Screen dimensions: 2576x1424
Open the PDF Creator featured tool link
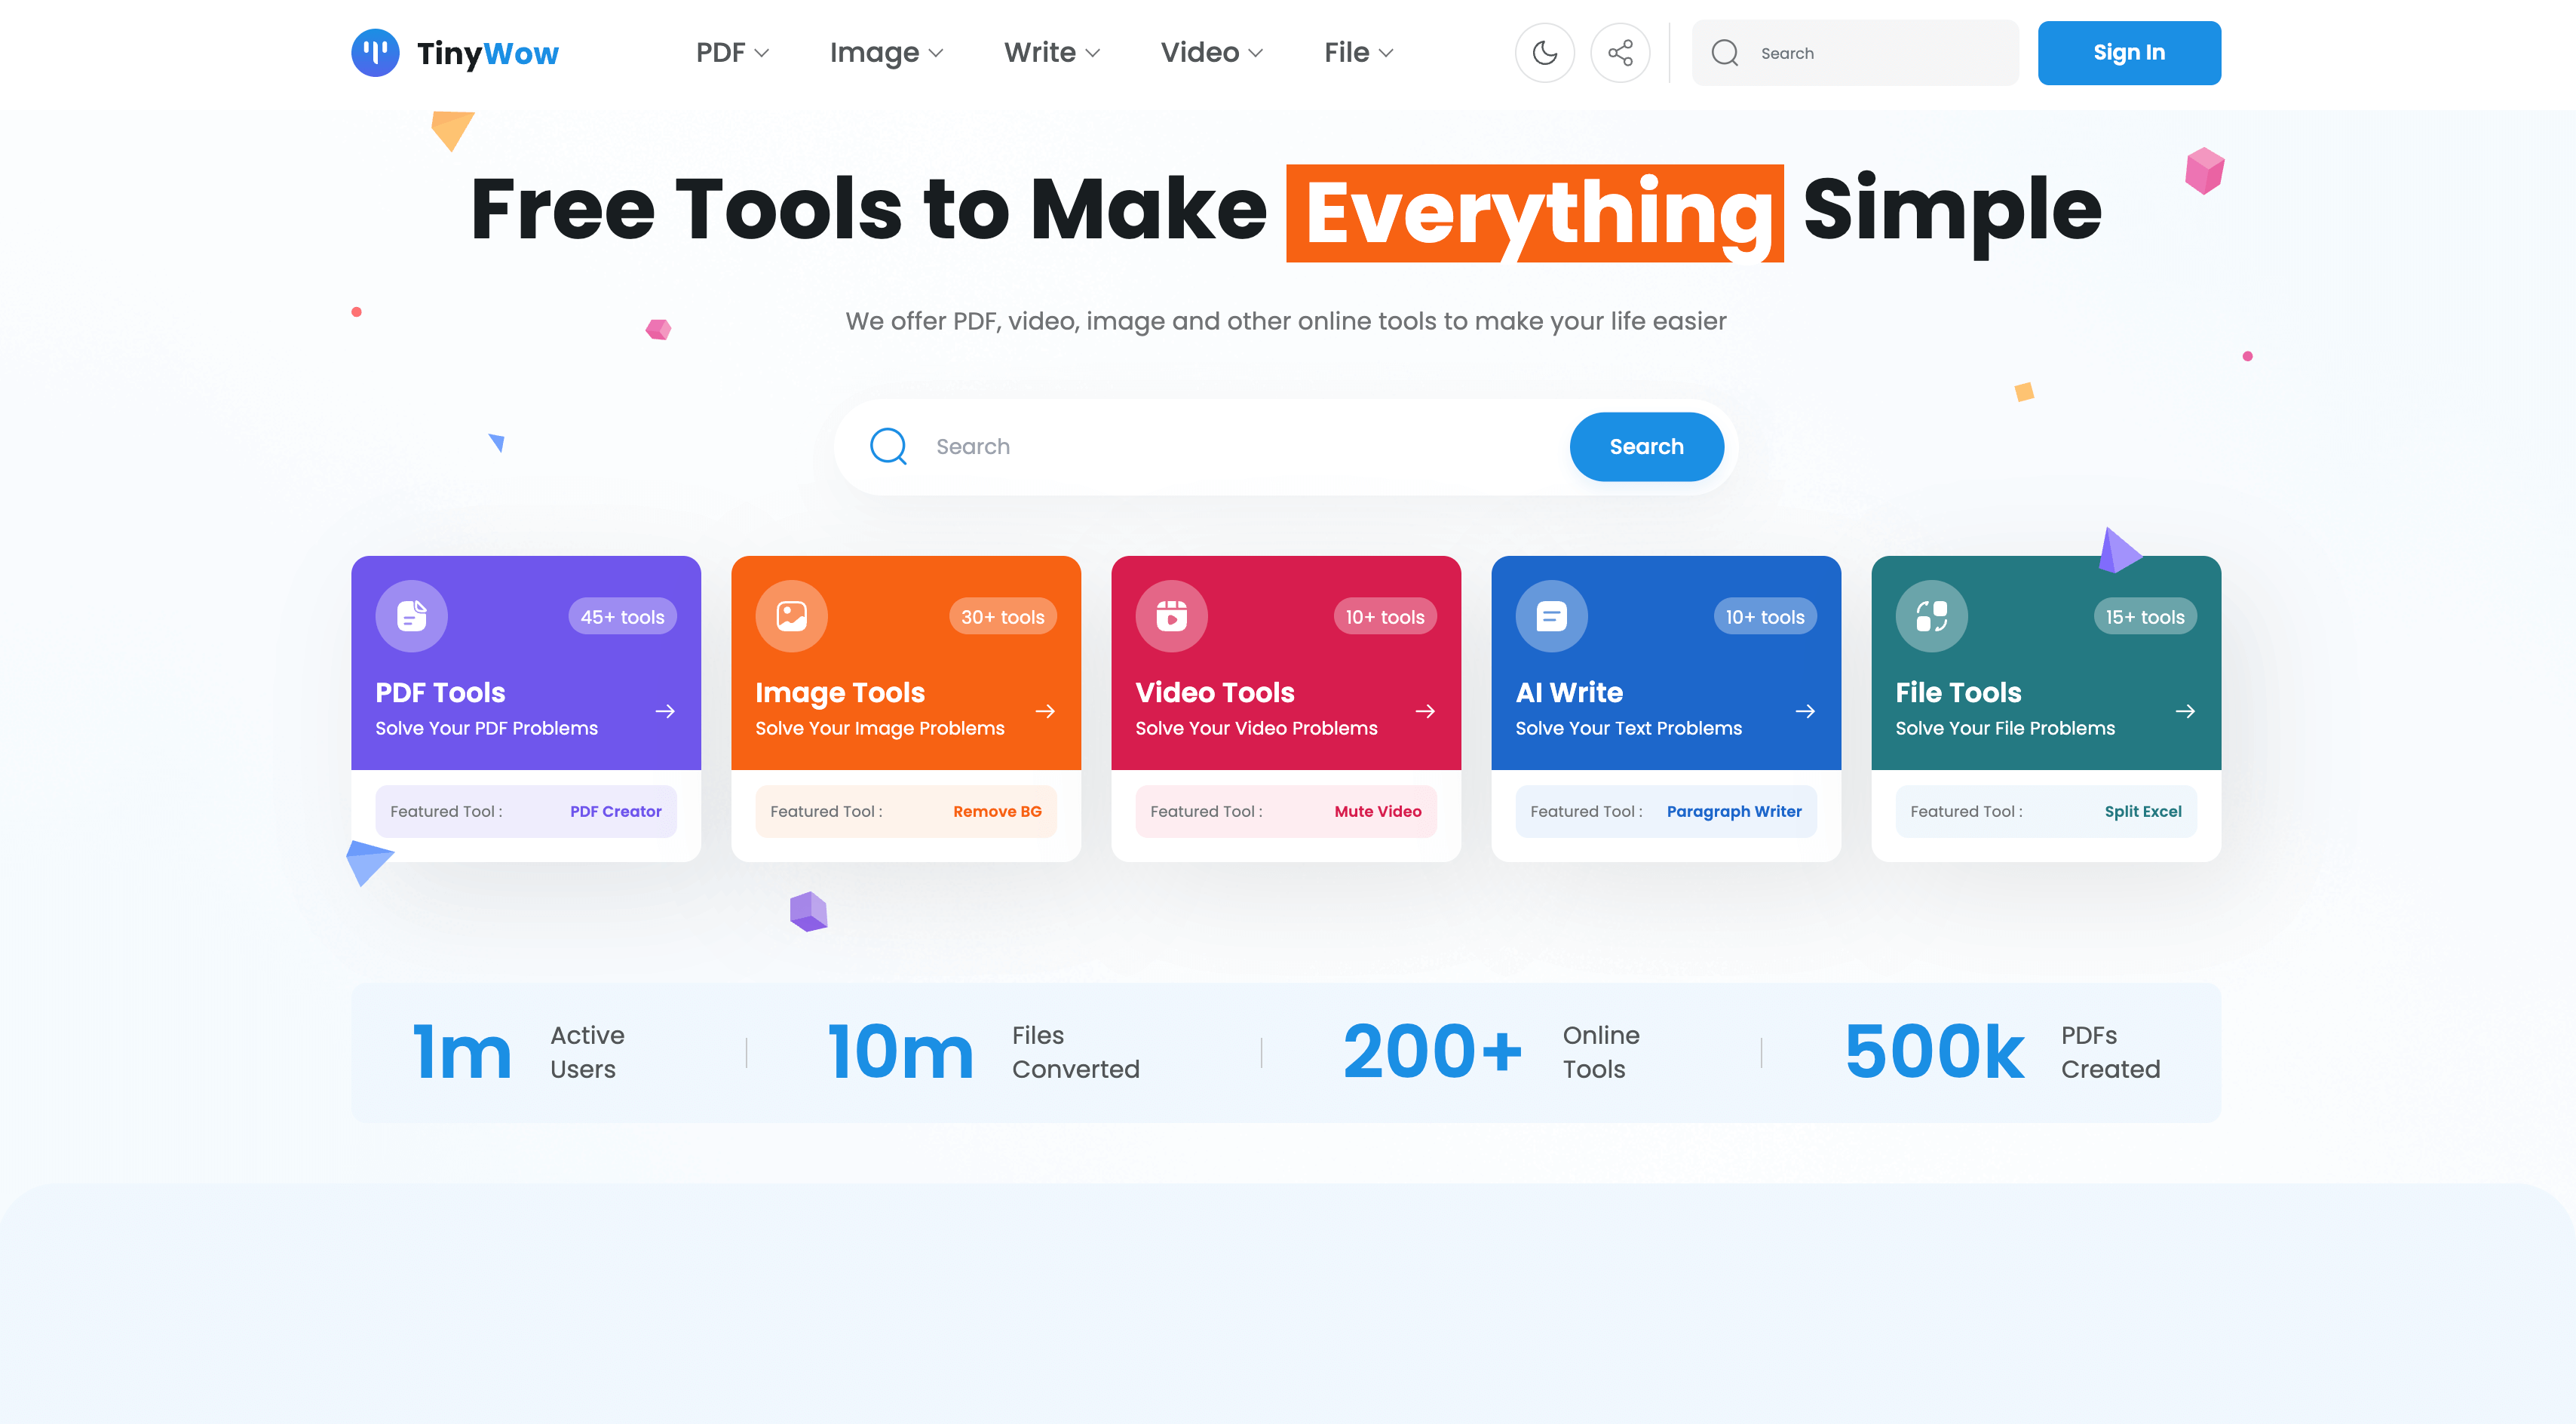click(615, 811)
